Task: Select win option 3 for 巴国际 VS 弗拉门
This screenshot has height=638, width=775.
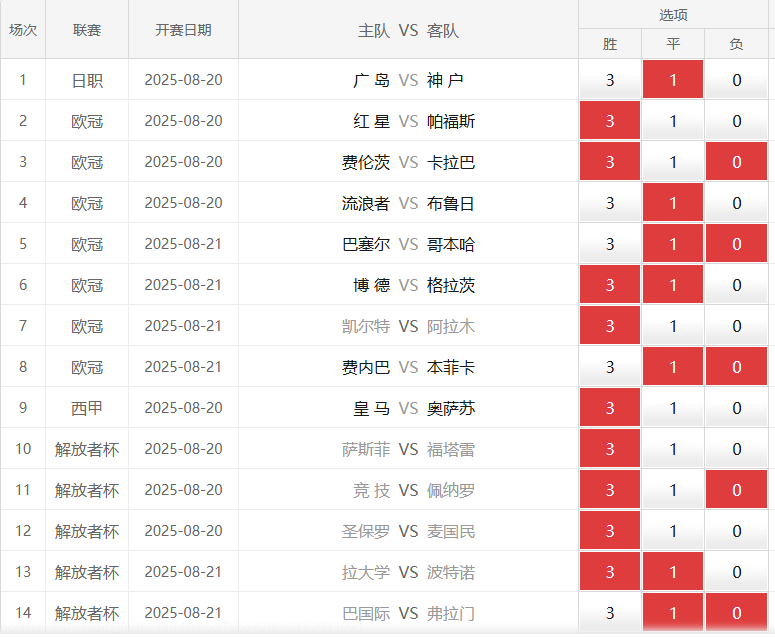Action: point(610,613)
